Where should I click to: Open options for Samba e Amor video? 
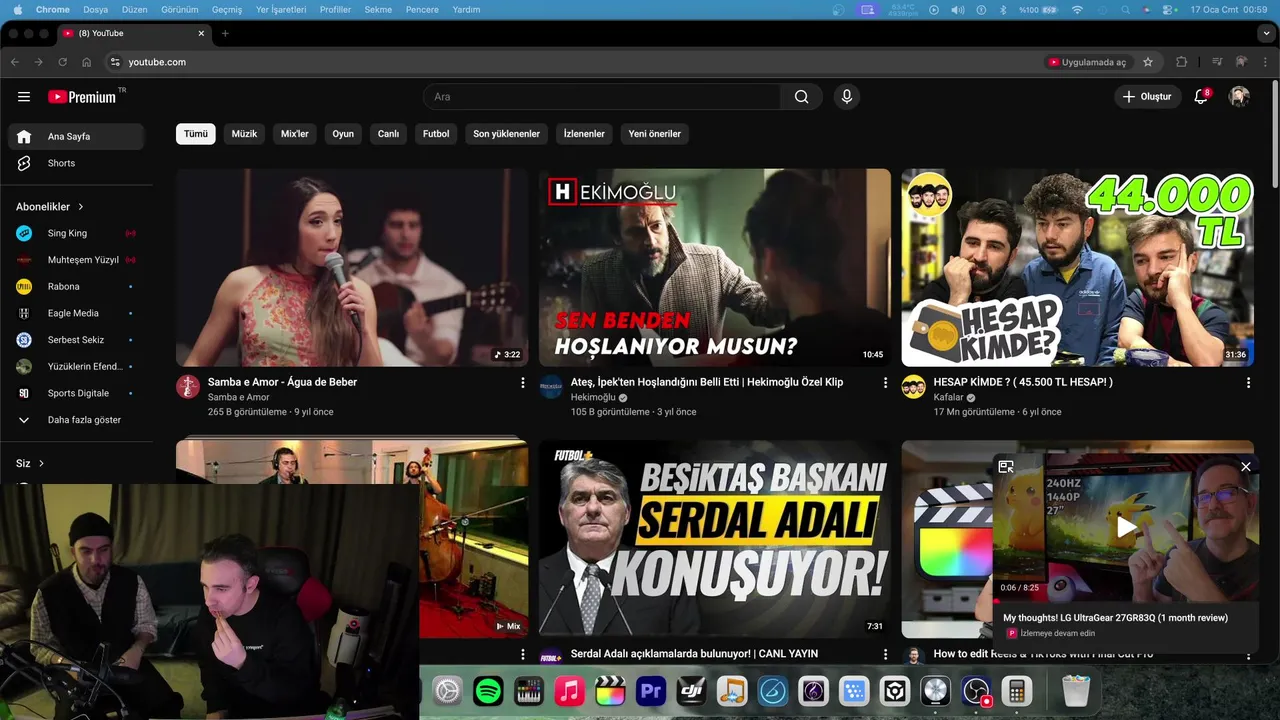[x=522, y=383]
